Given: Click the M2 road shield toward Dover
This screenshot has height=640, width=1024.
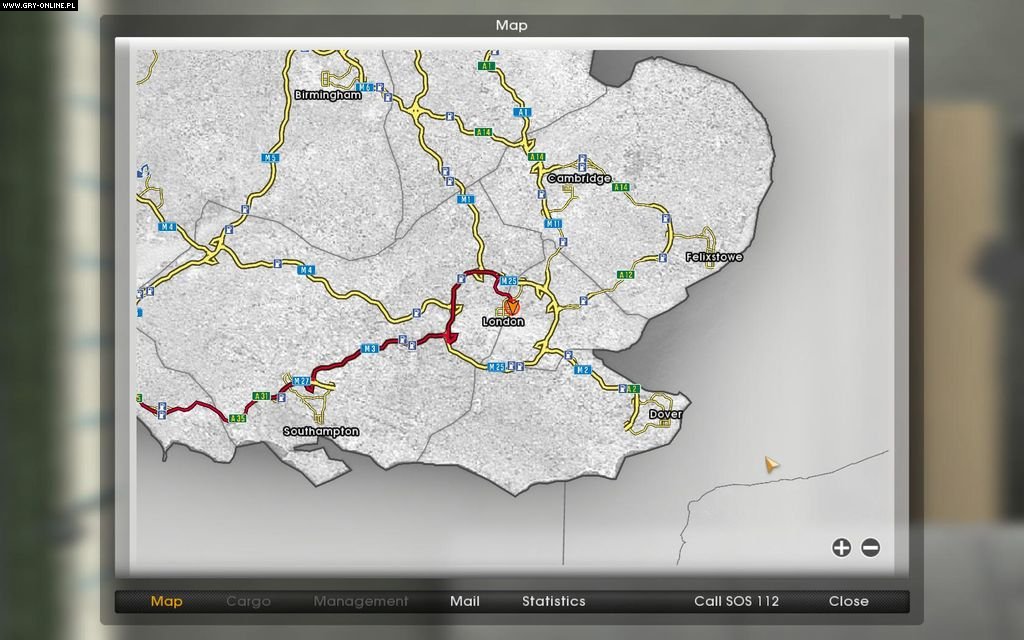Looking at the screenshot, I should point(582,370).
